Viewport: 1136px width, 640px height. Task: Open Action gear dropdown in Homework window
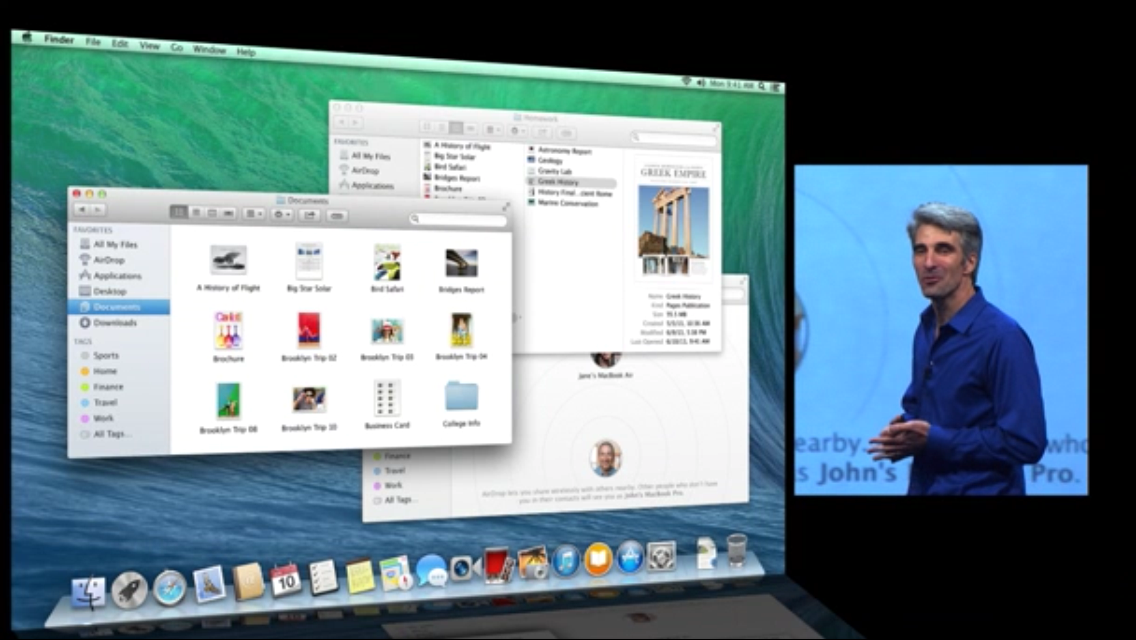click(518, 130)
